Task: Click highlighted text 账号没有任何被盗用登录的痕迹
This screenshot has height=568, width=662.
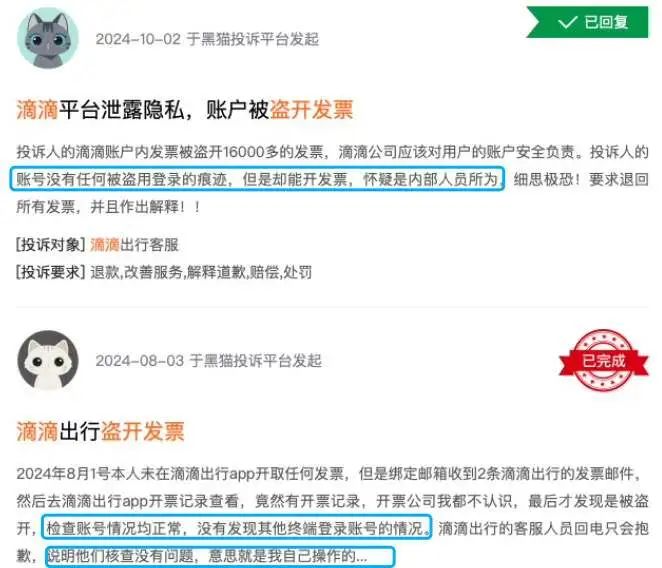Action: 122,179
